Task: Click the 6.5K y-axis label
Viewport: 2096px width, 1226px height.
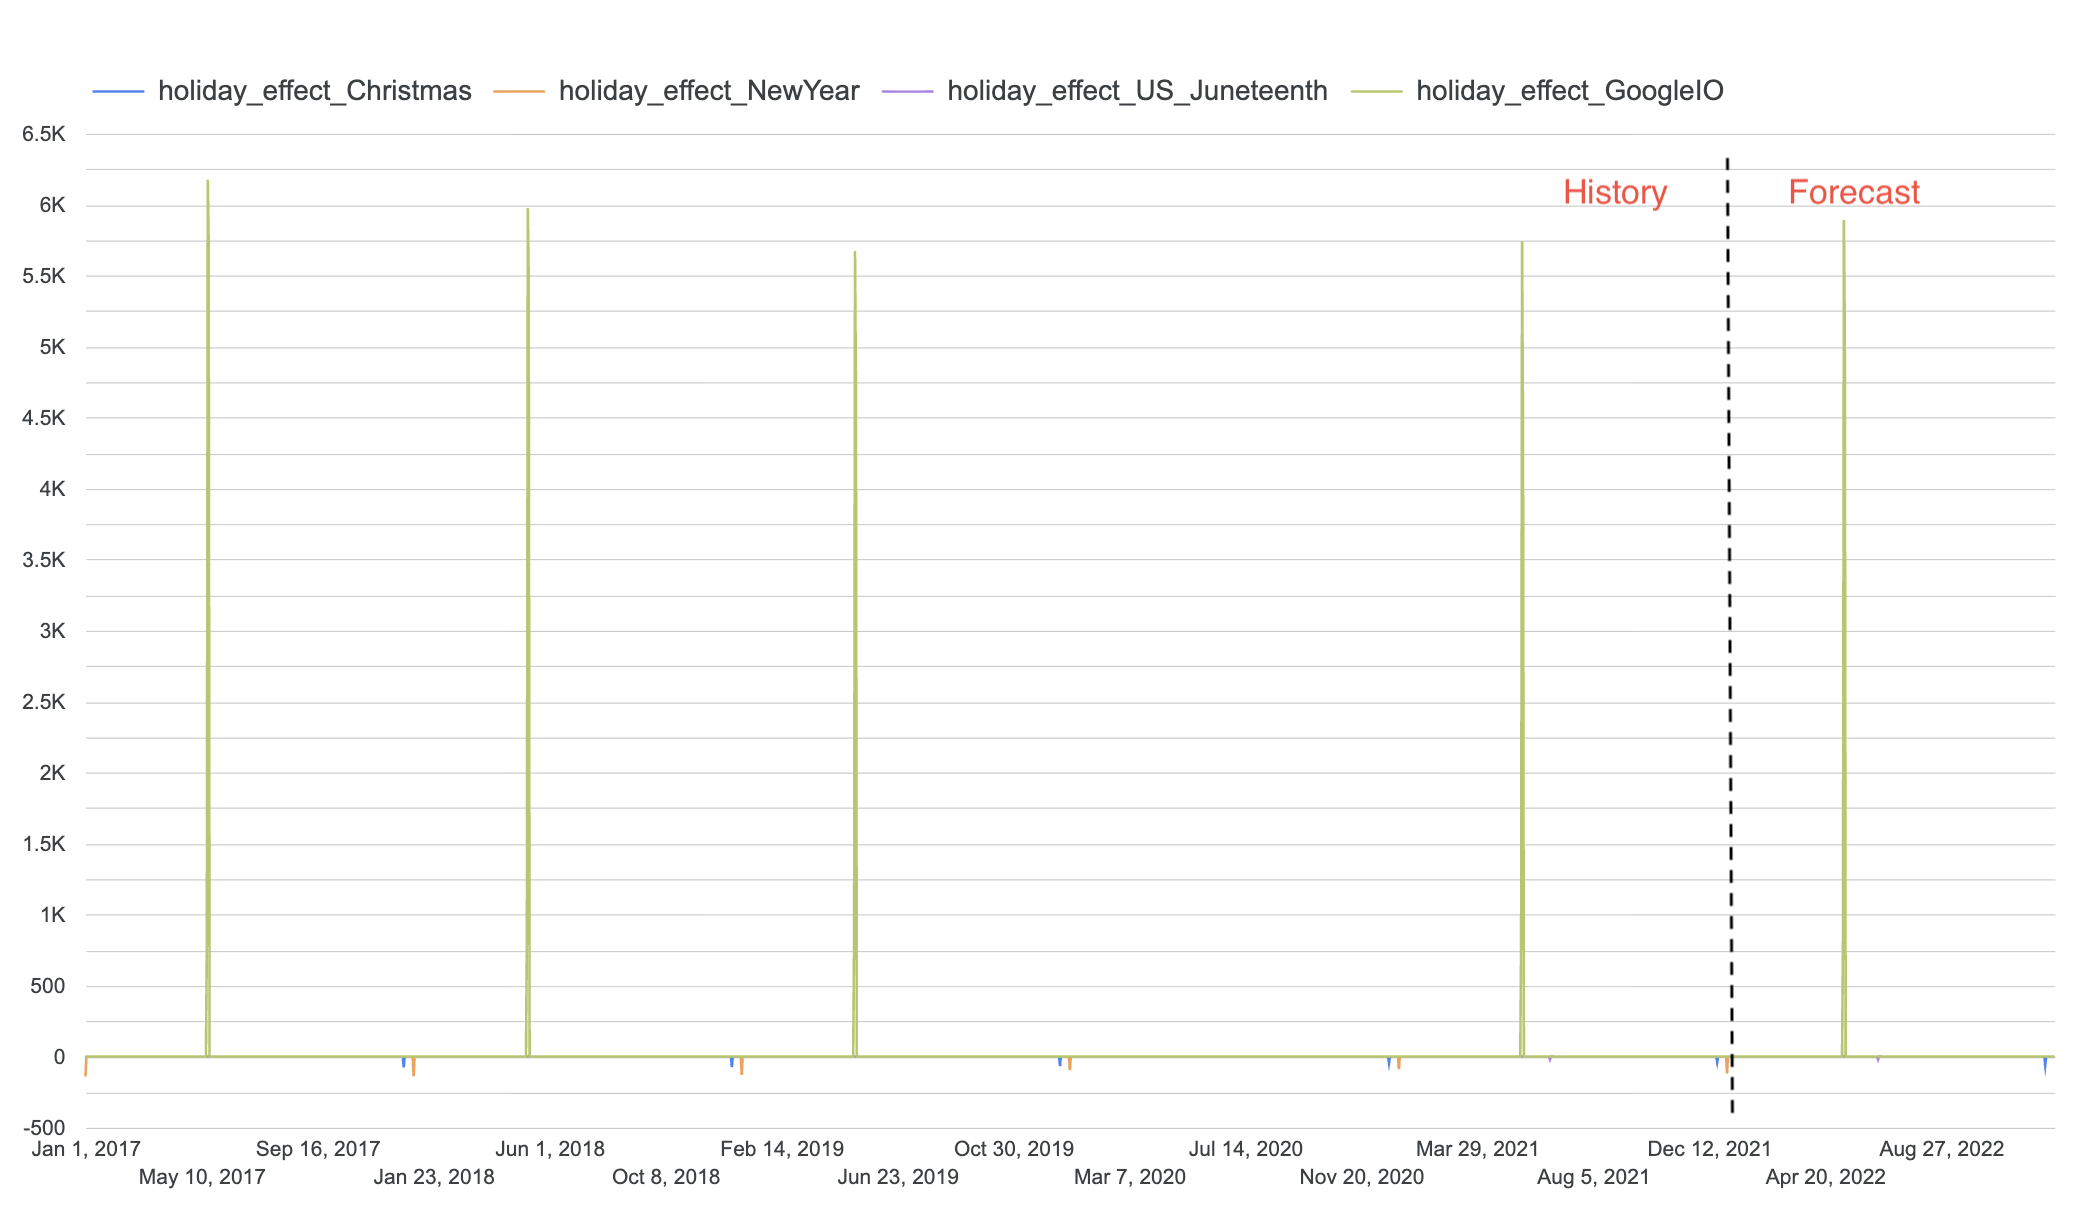Action: coord(44,134)
